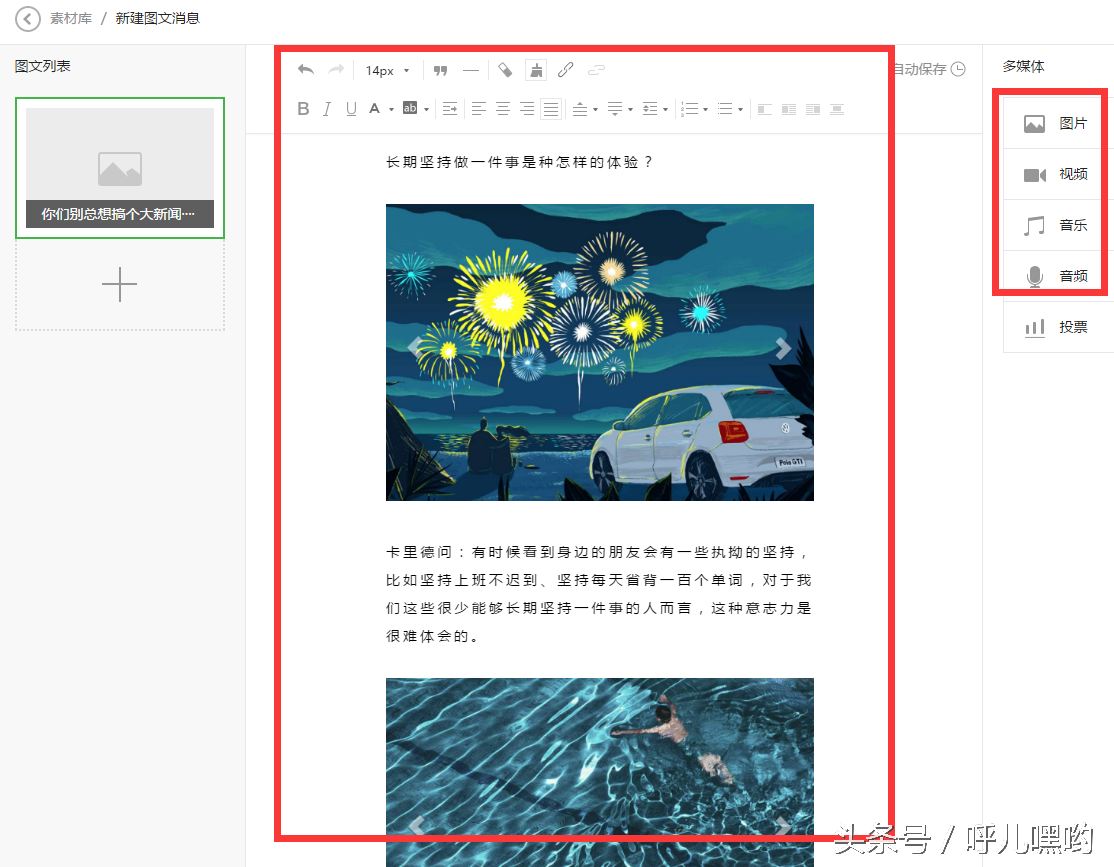Open numbered list style dropdown
1114x867 pixels.
tap(705, 109)
